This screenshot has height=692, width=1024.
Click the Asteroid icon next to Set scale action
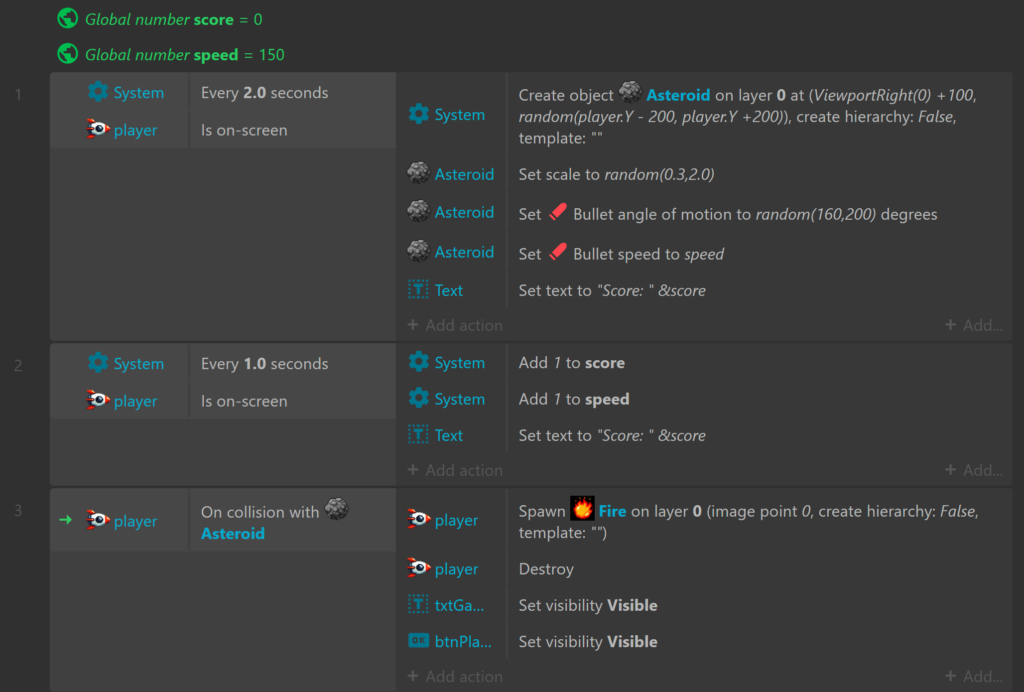coord(419,174)
